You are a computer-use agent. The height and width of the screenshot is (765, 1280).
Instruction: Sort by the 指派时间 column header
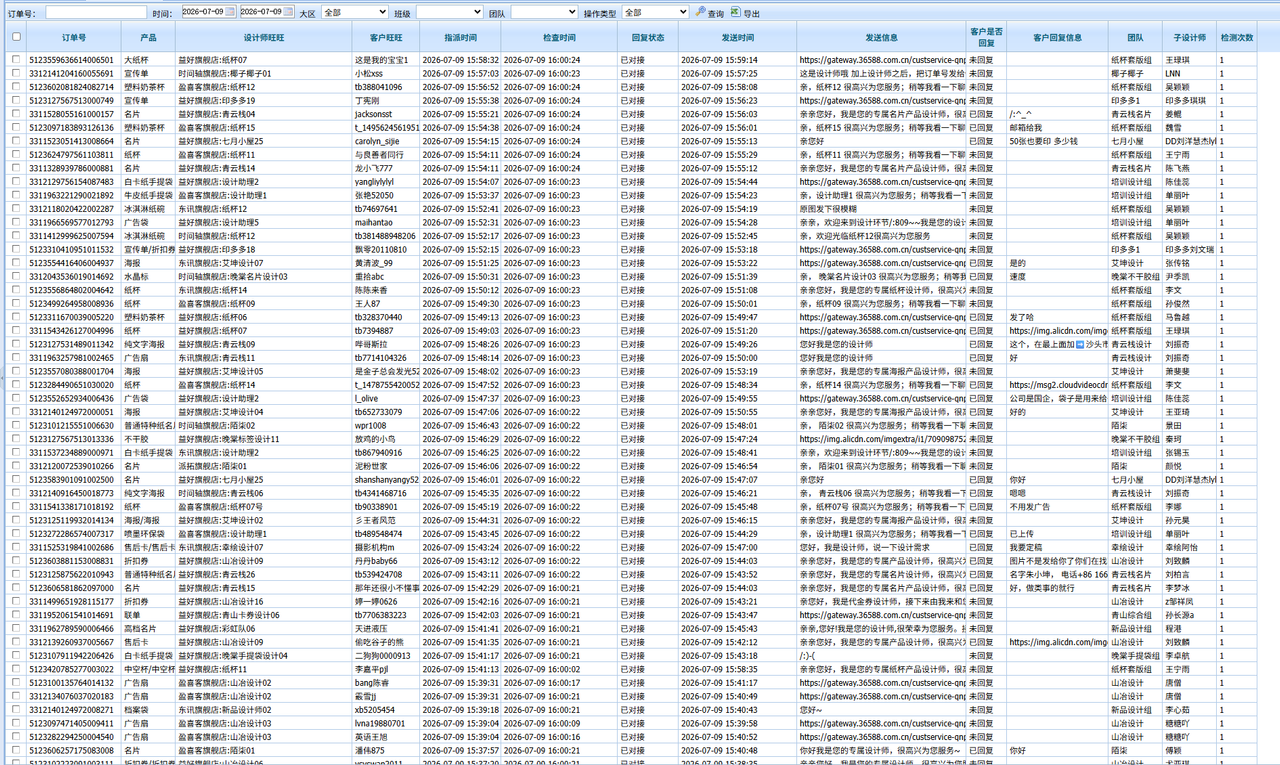(x=460, y=37)
